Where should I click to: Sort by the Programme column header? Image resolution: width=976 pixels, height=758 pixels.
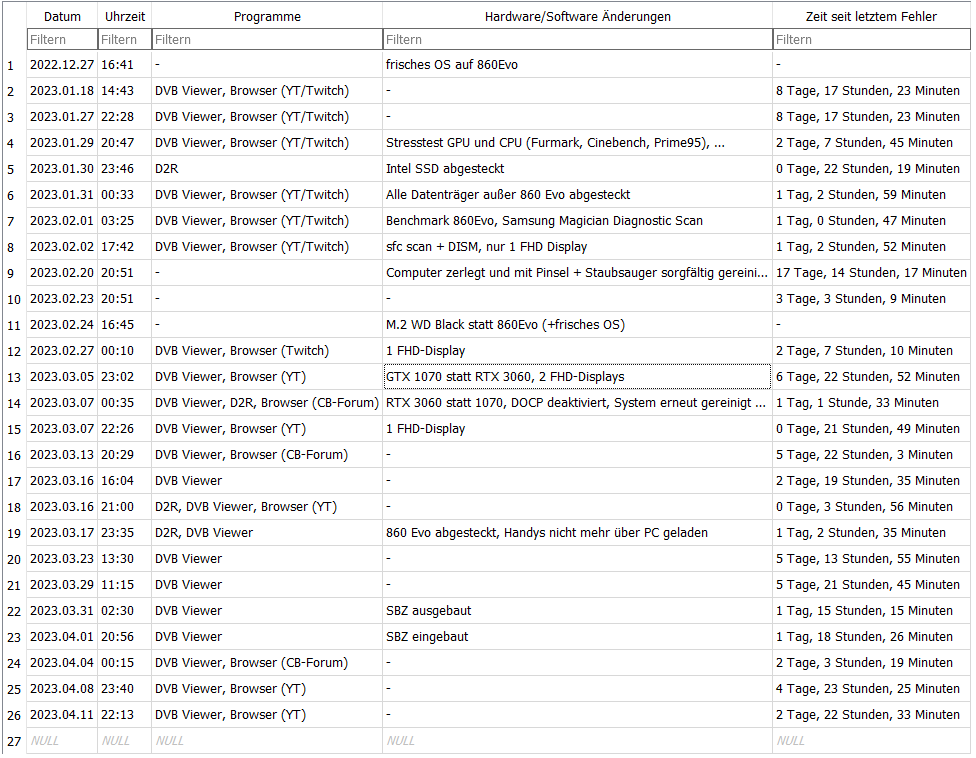[267, 16]
